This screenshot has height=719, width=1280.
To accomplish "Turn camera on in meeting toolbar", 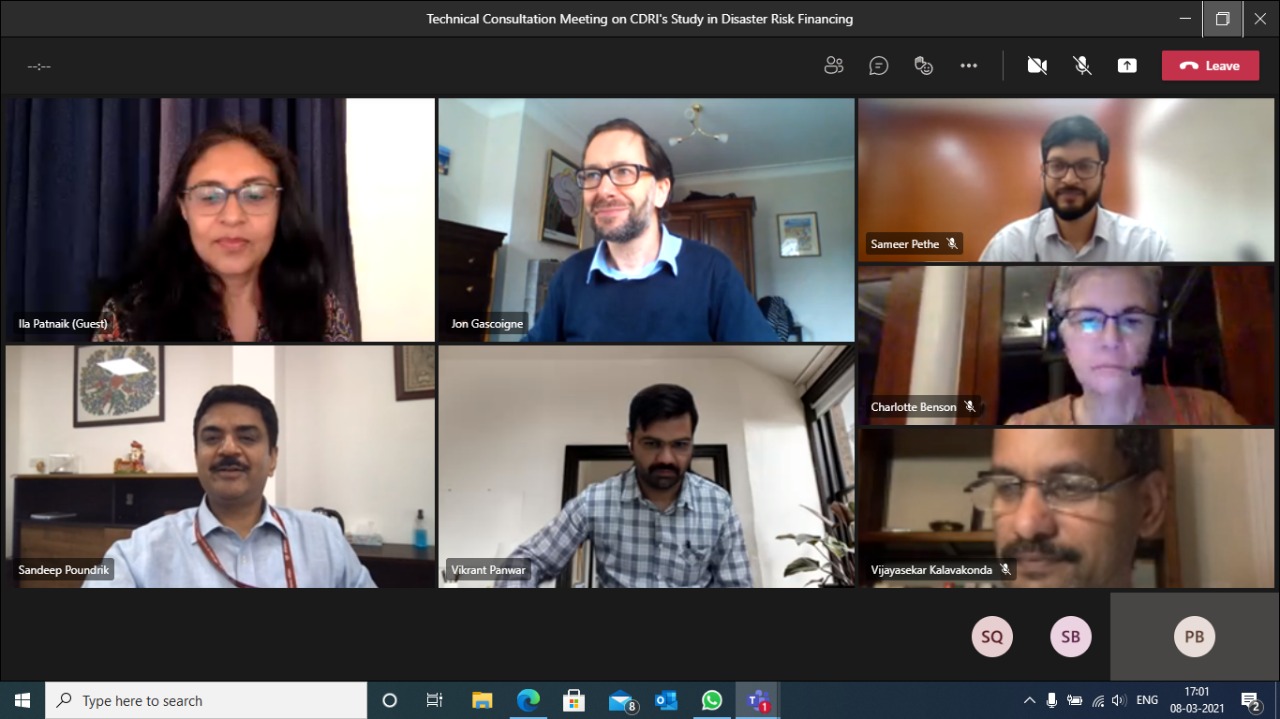I will click(x=1037, y=66).
